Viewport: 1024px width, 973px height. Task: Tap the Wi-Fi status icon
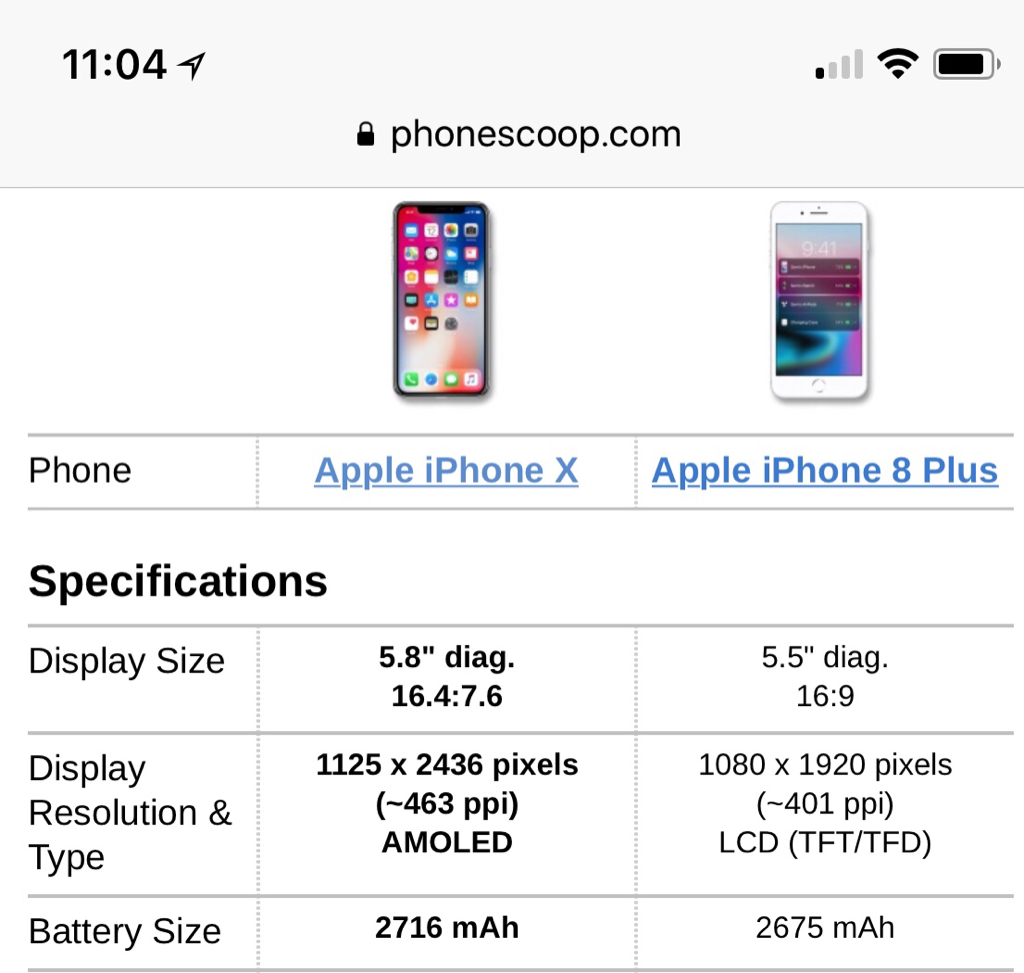click(x=898, y=64)
